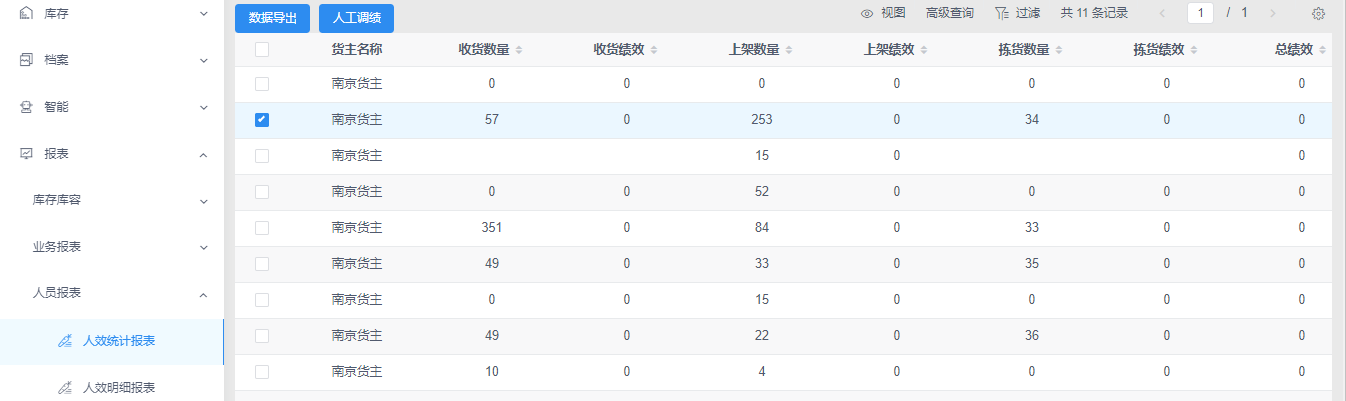Open 高级查询 advanced search
This screenshot has height=401, width=1346.
[x=950, y=13]
